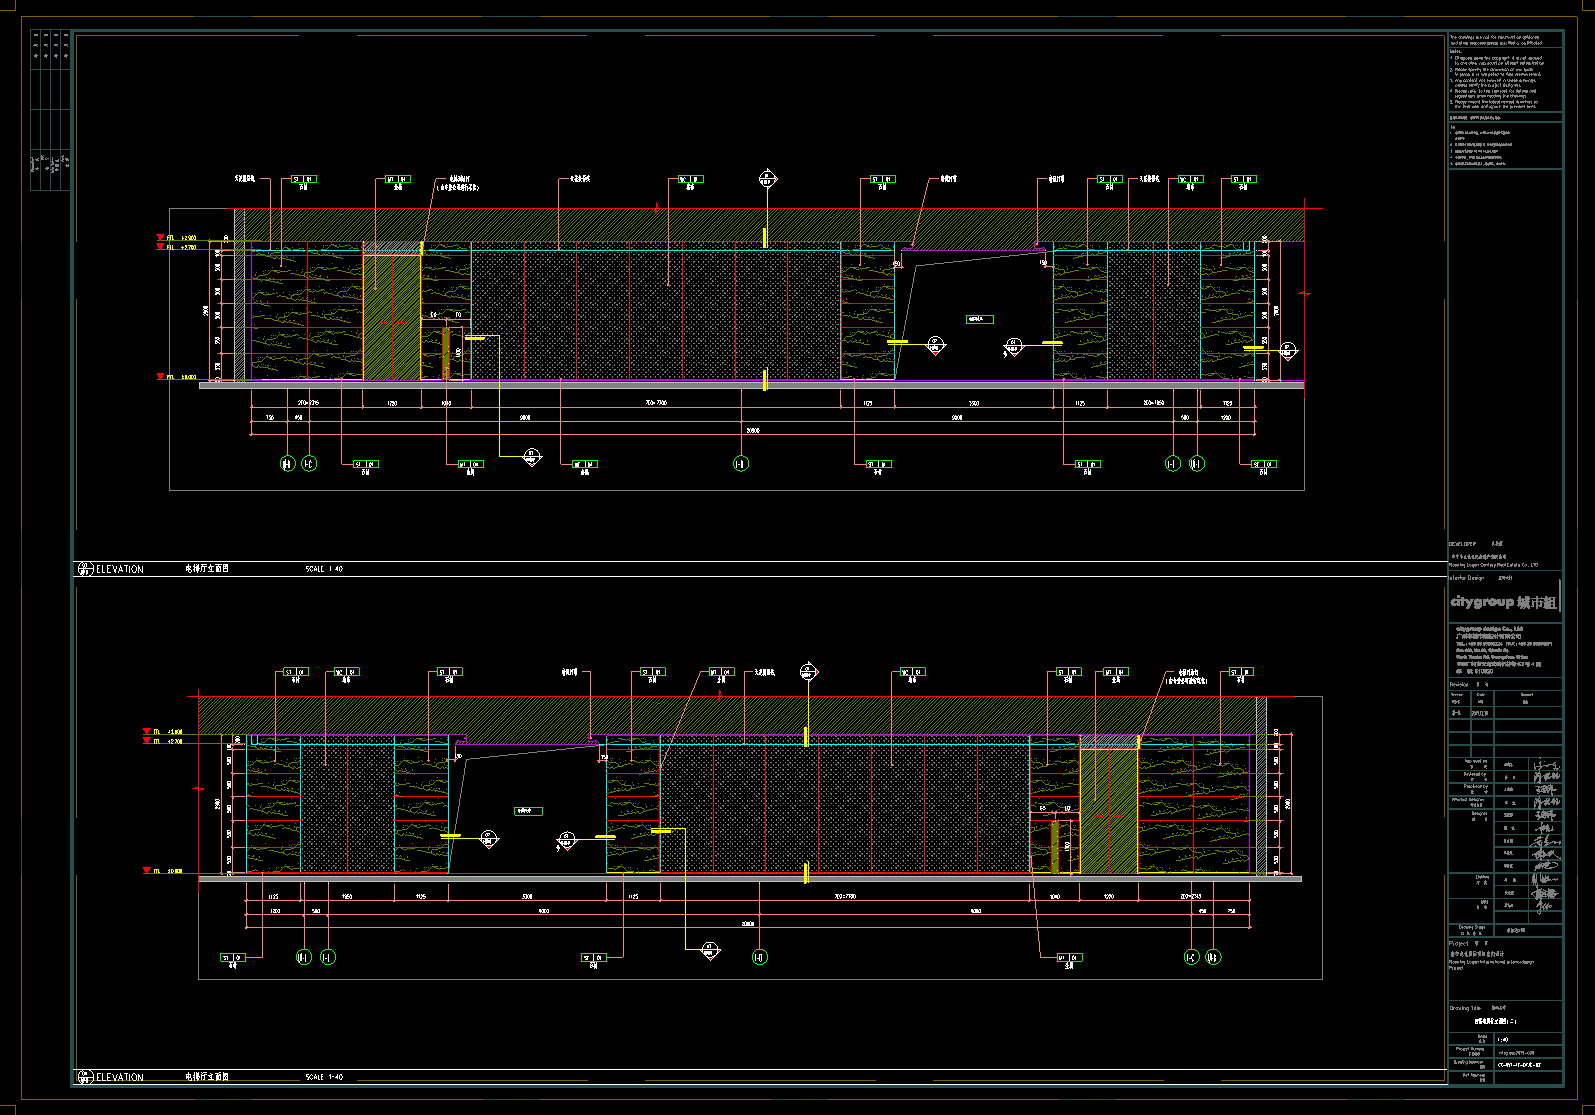Select the green label box inside upper elevator opening
The width and height of the screenshot is (1595, 1115).
click(x=979, y=319)
